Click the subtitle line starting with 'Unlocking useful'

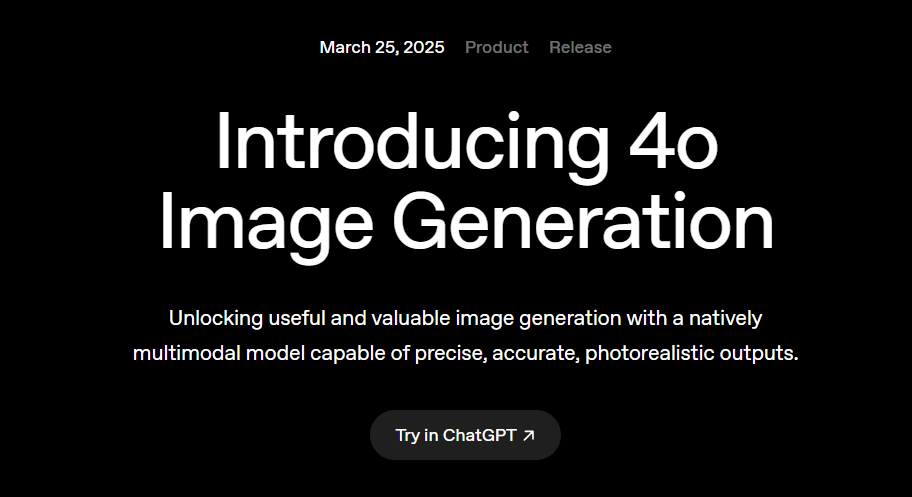pyautogui.click(x=465, y=318)
